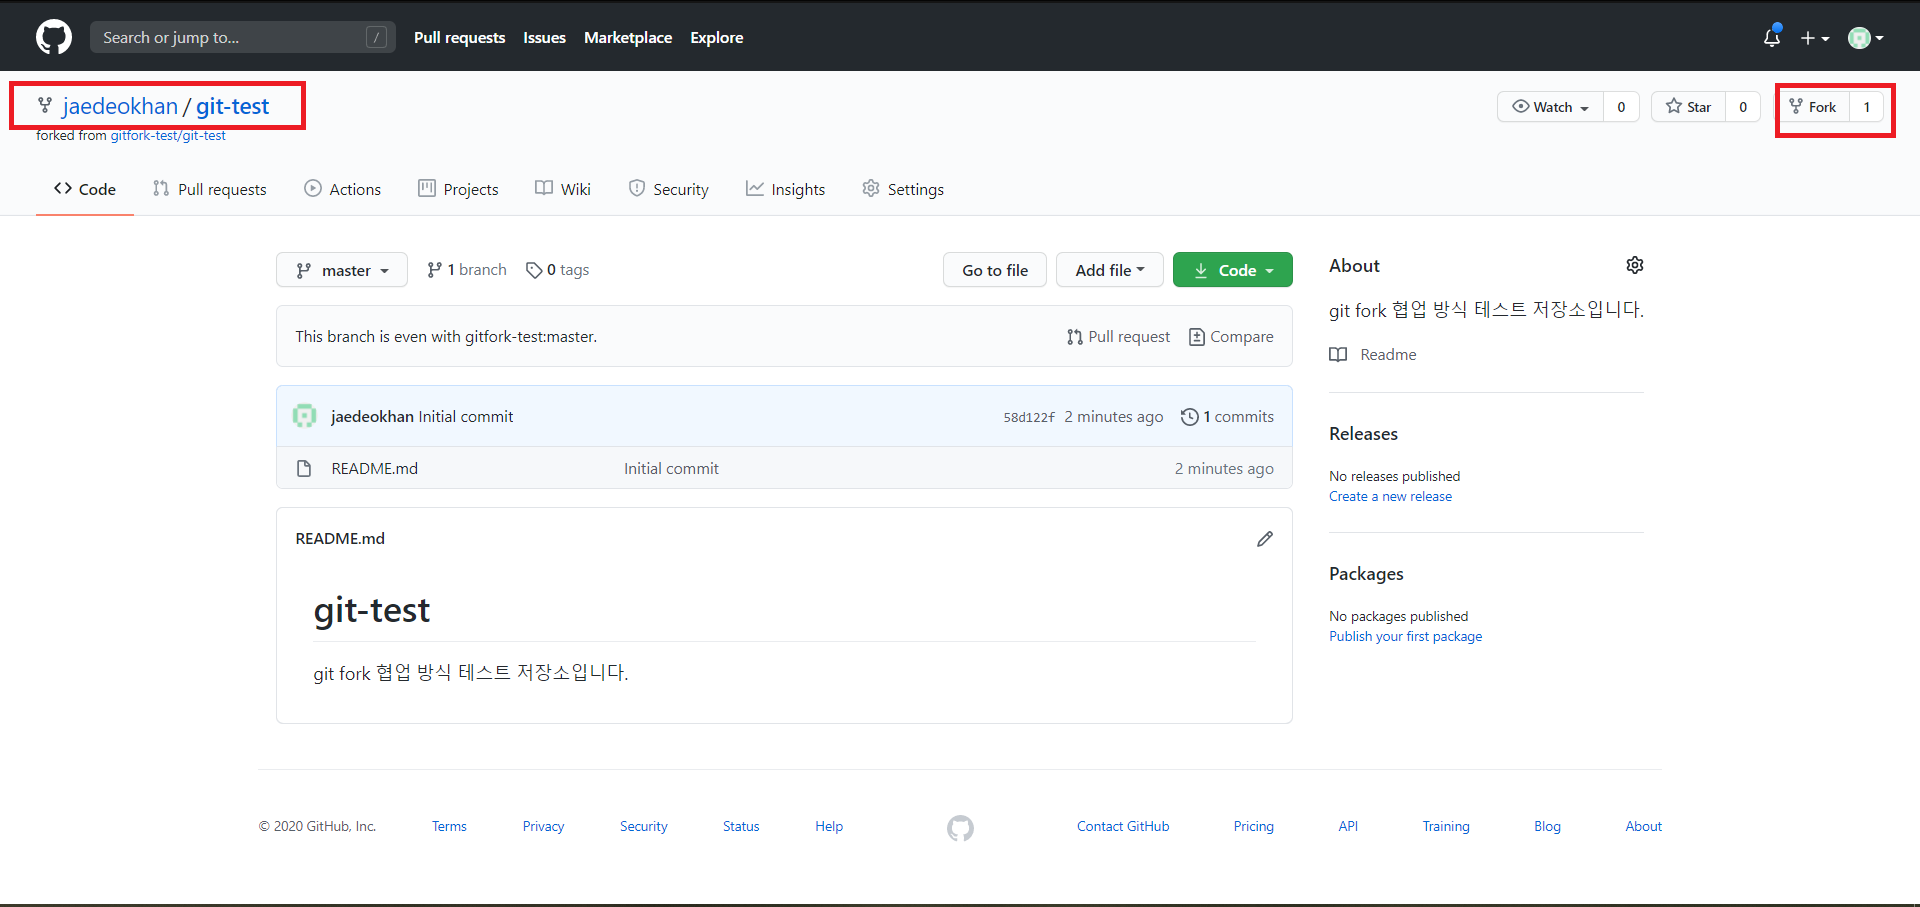
Task: Edit README with the pencil icon
Action: pos(1265,539)
